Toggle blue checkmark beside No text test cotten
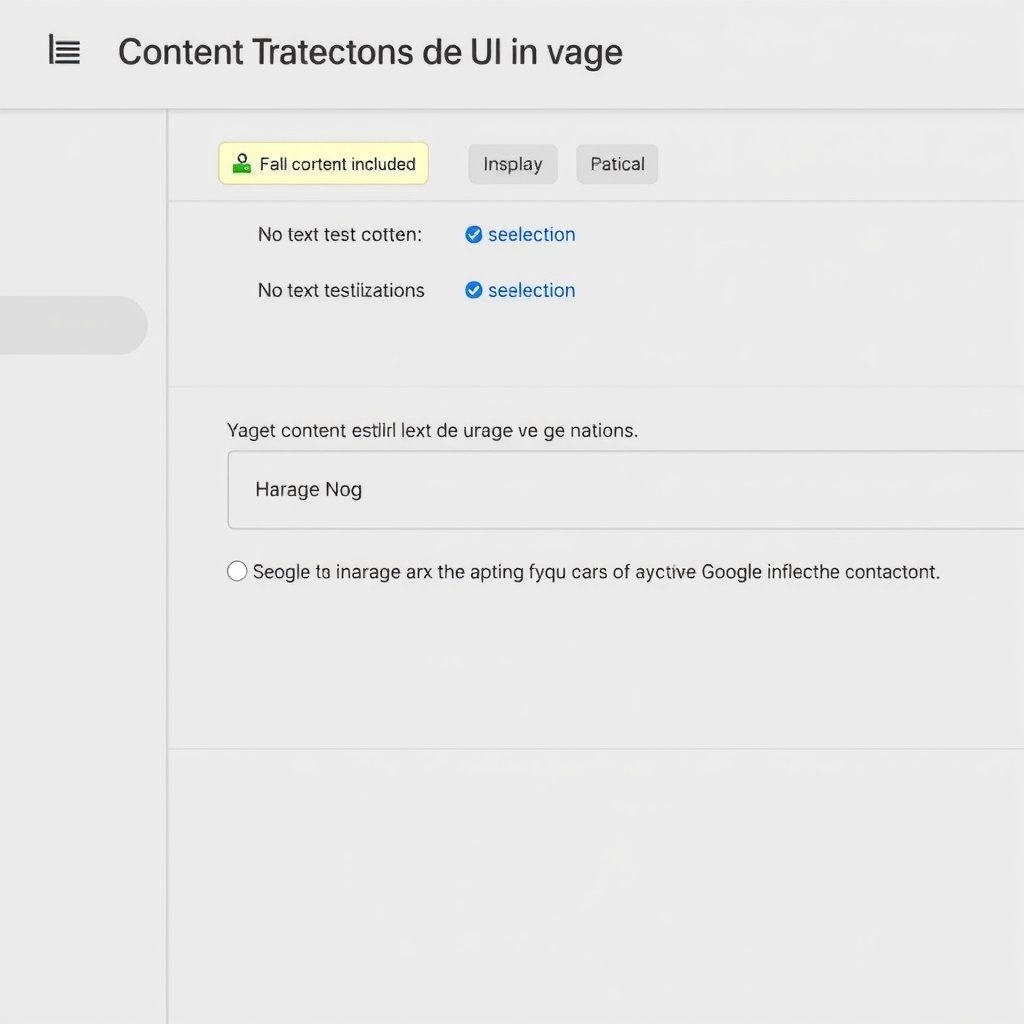The width and height of the screenshot is (1024, 1024). [x=473, y=234]
